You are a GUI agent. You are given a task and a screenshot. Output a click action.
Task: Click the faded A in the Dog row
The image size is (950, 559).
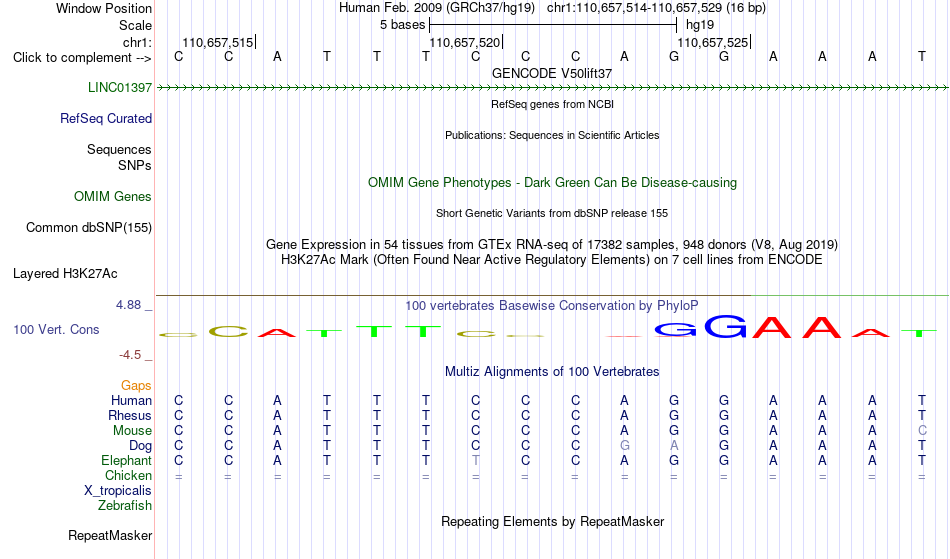674,446
